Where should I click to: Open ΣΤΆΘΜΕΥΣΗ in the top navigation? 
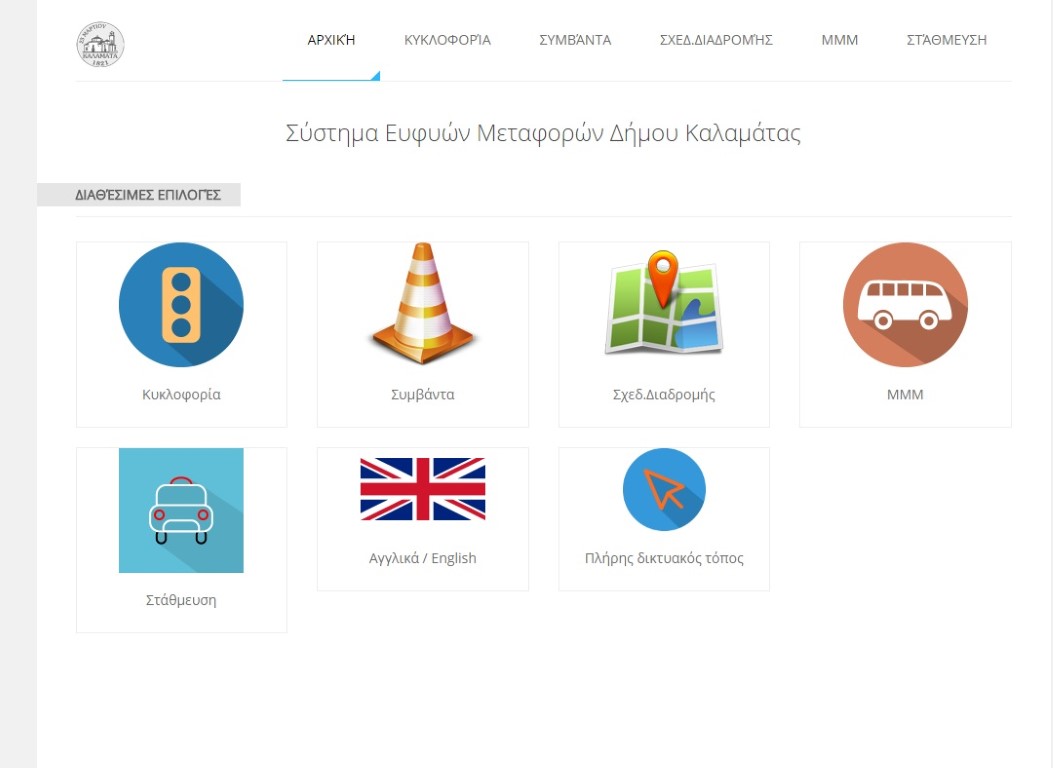click(x=947, y=40)
